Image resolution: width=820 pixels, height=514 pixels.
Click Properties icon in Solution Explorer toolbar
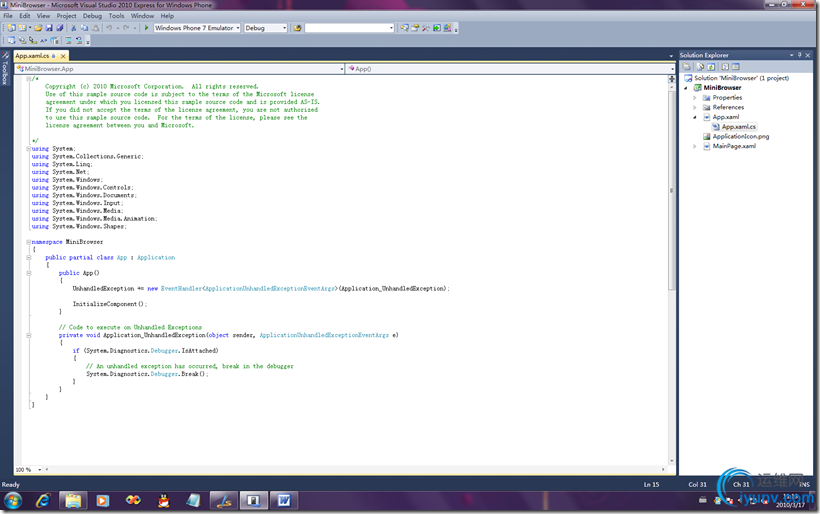pyautogui.click(x=687, y=66)
